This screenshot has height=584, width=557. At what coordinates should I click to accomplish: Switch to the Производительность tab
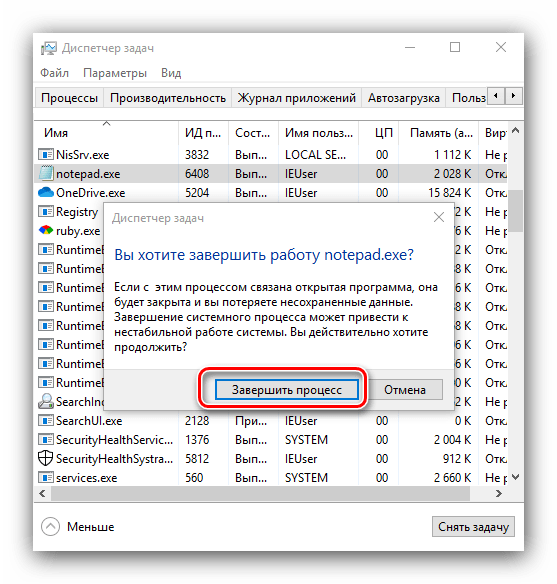pos(168,98)
